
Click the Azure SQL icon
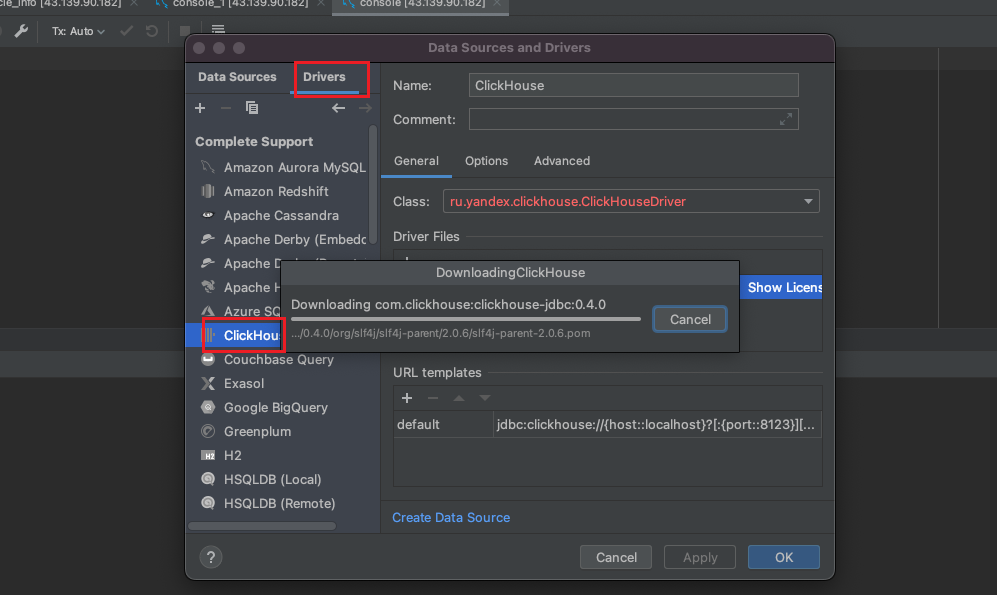(208, 311)
